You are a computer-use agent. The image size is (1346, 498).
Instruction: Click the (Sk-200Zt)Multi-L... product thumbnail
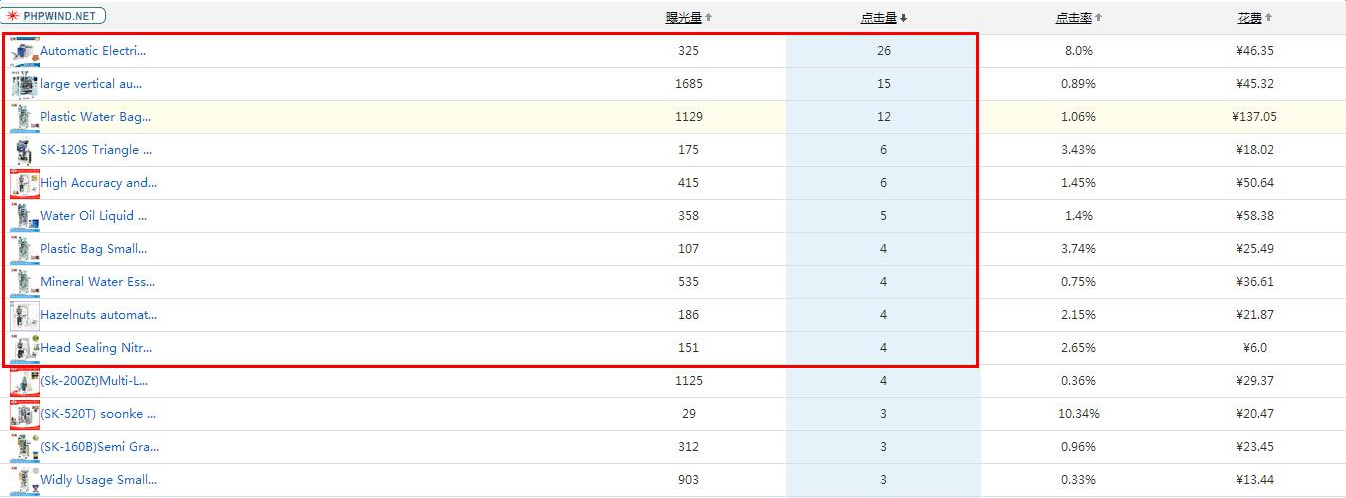pos(24,381)
